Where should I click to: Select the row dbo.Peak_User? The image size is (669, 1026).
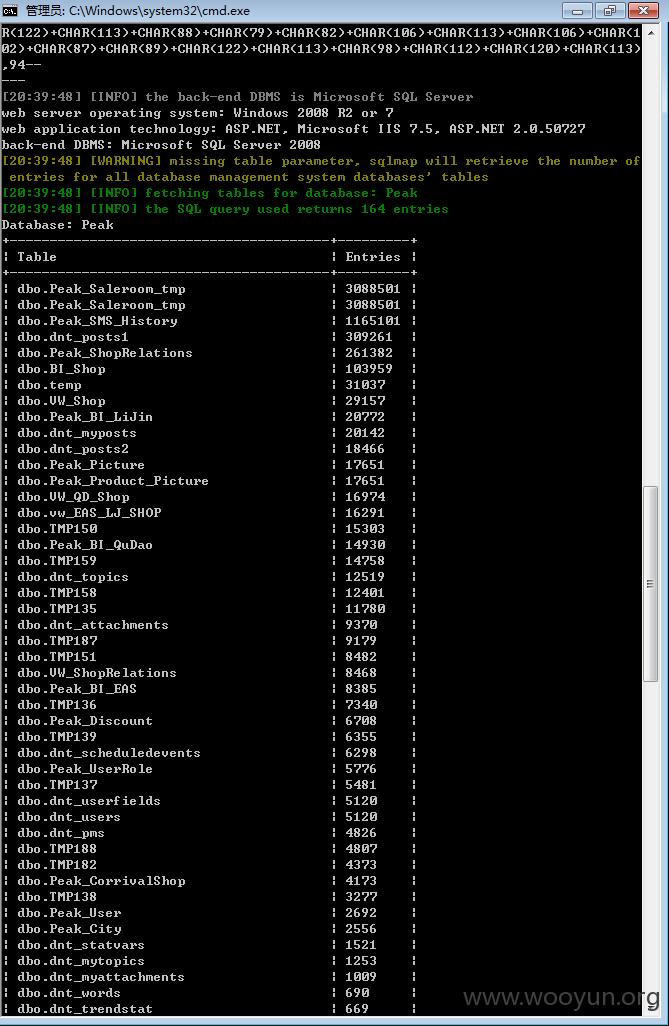pyautogui.click(x=209, y=913)
